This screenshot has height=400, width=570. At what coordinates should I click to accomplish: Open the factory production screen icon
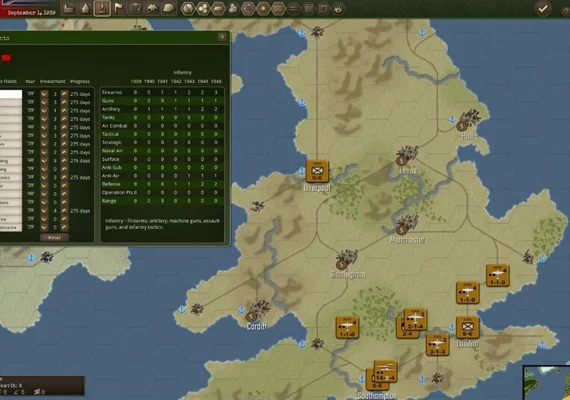(68, 8)
